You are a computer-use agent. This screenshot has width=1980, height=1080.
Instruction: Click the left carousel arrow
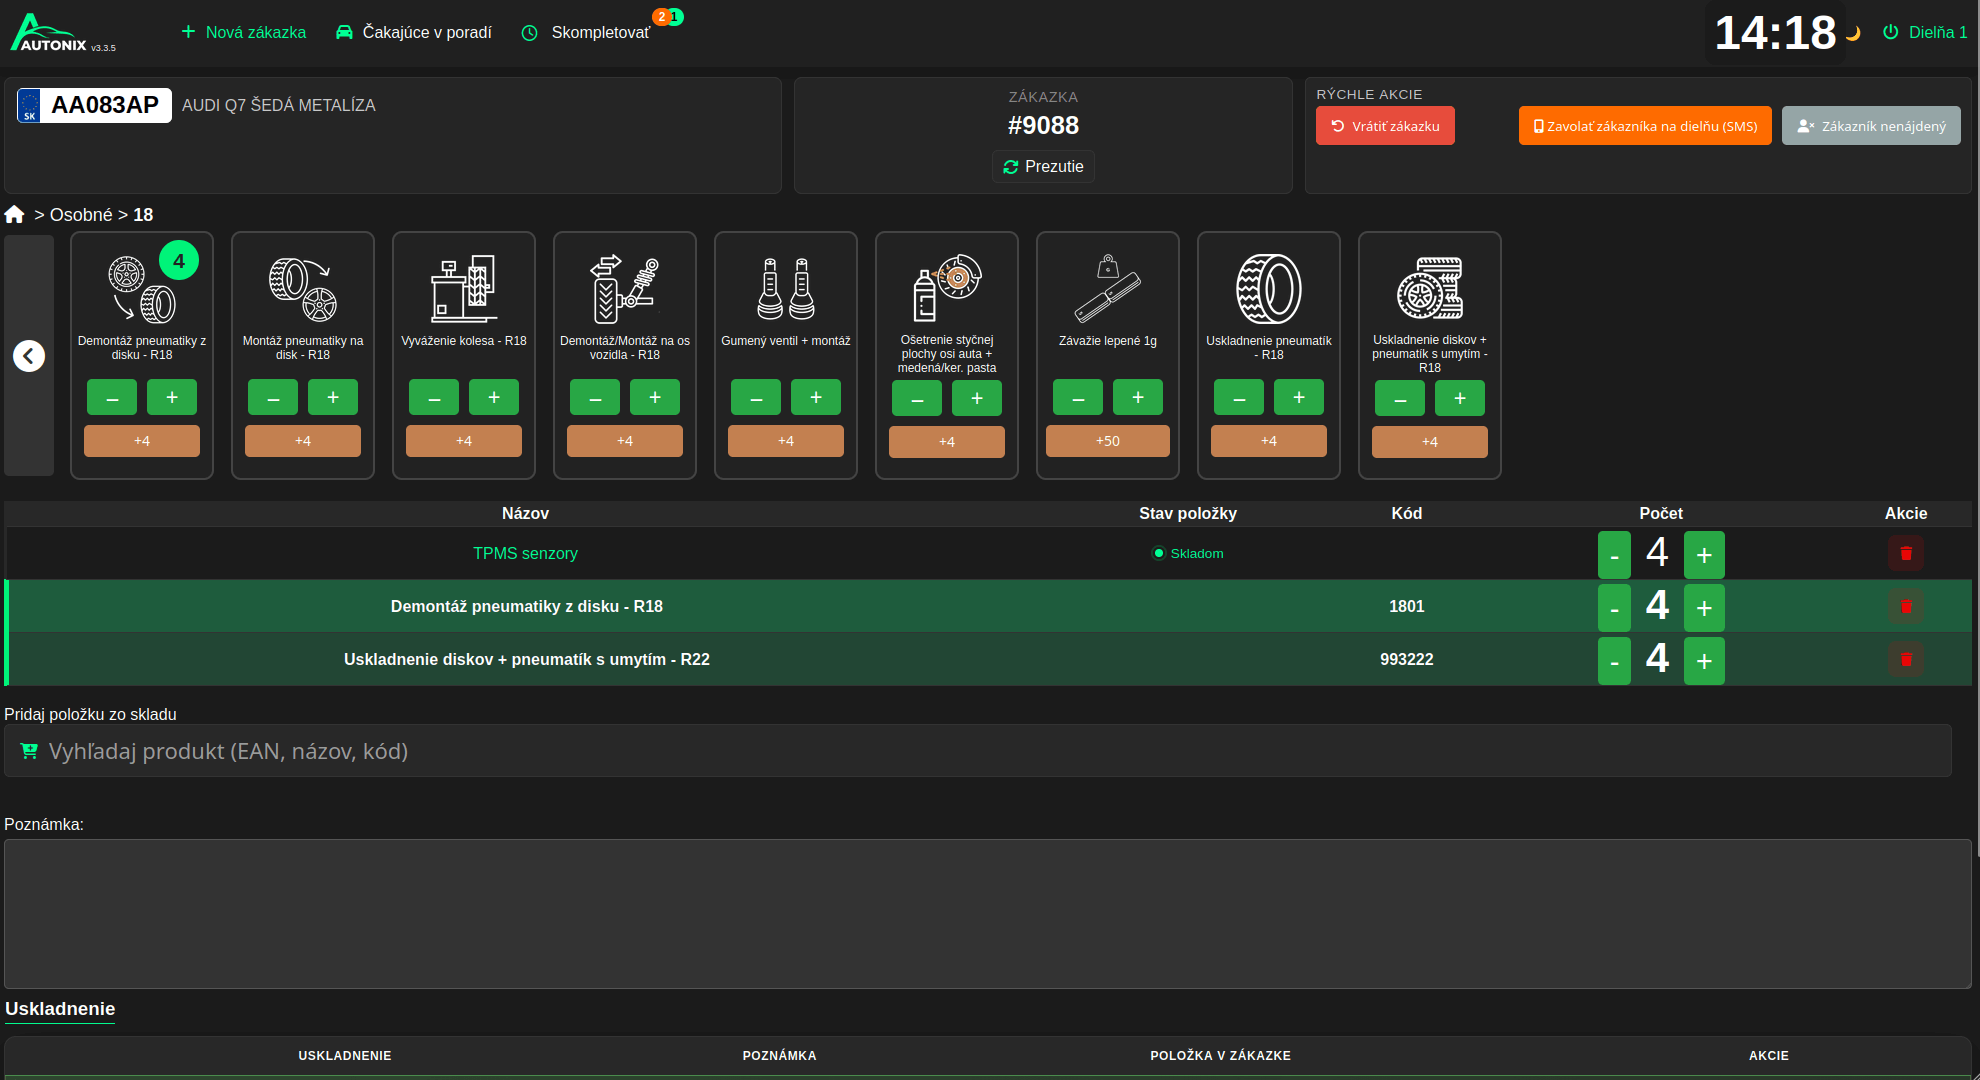[29, 356]
